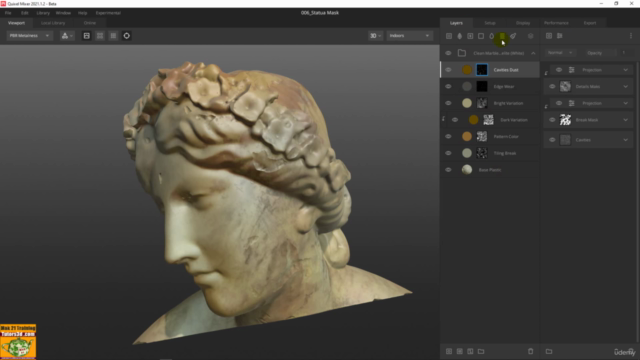Toggle visibility of the Edge Wear layer
Screen dimensions: 640x360
coord(448,87)
